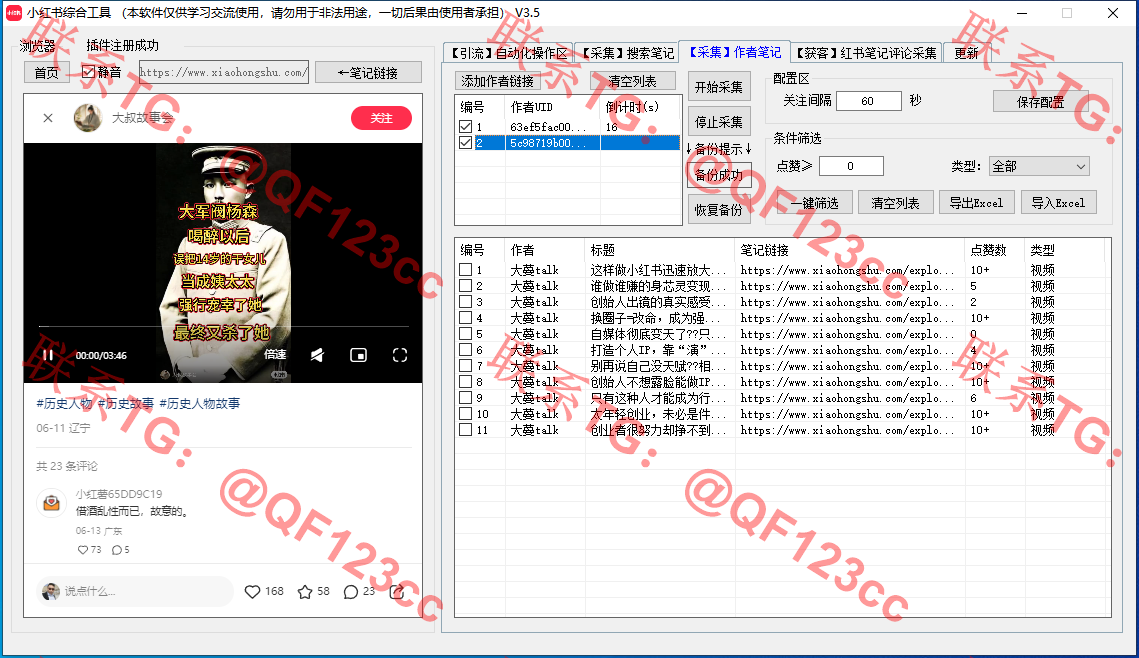Open hashtag #历史人物故事
This screenshot has height=658, width=1139.
[200, 403]
